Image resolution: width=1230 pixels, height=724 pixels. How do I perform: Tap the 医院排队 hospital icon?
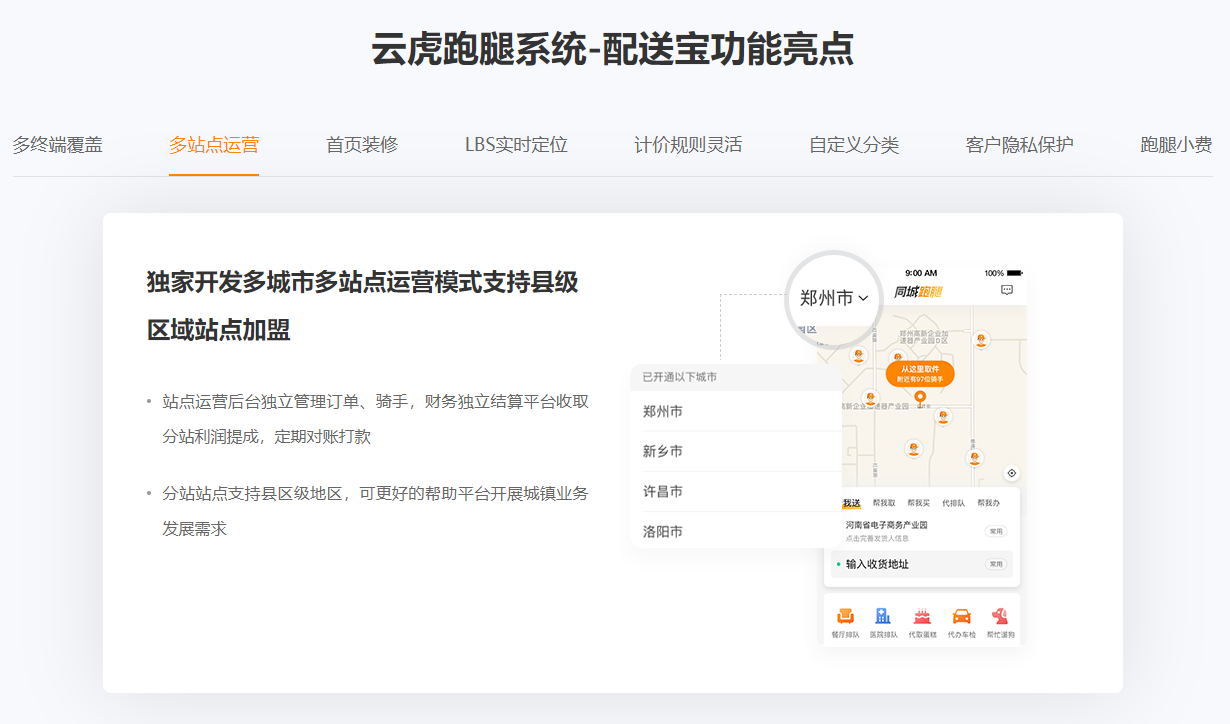883,617
